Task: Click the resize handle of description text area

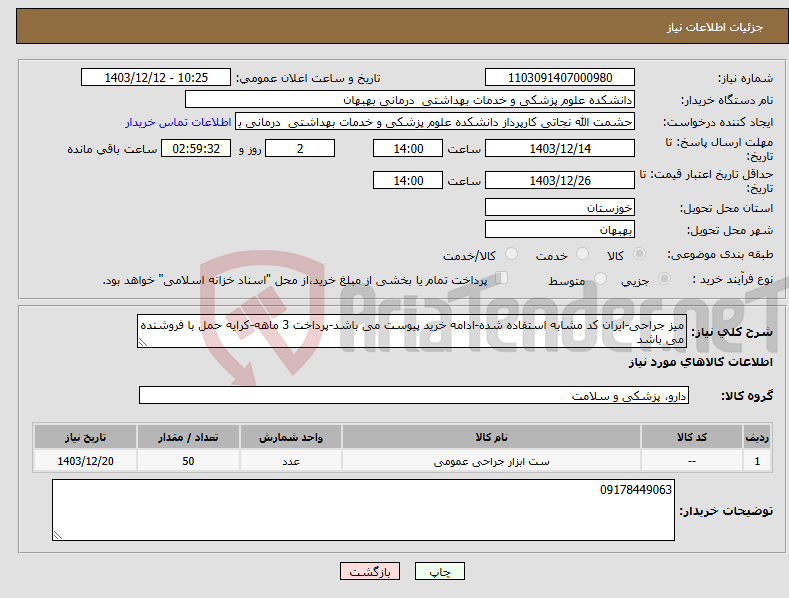Action: pyautogui.click(x=143, y=342)
